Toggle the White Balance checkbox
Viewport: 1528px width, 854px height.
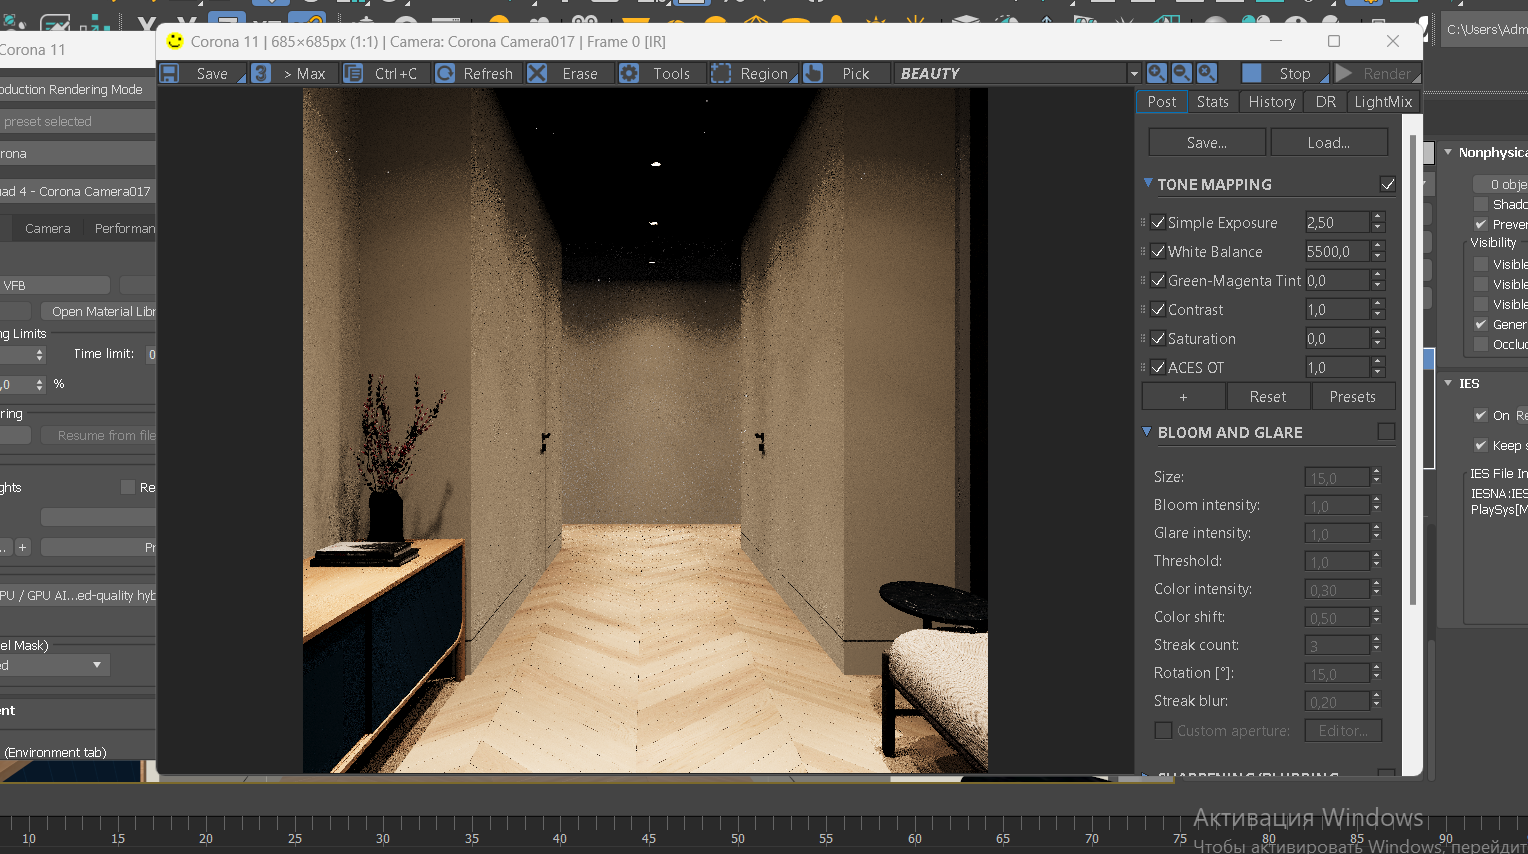click(x=1158, y=251)
